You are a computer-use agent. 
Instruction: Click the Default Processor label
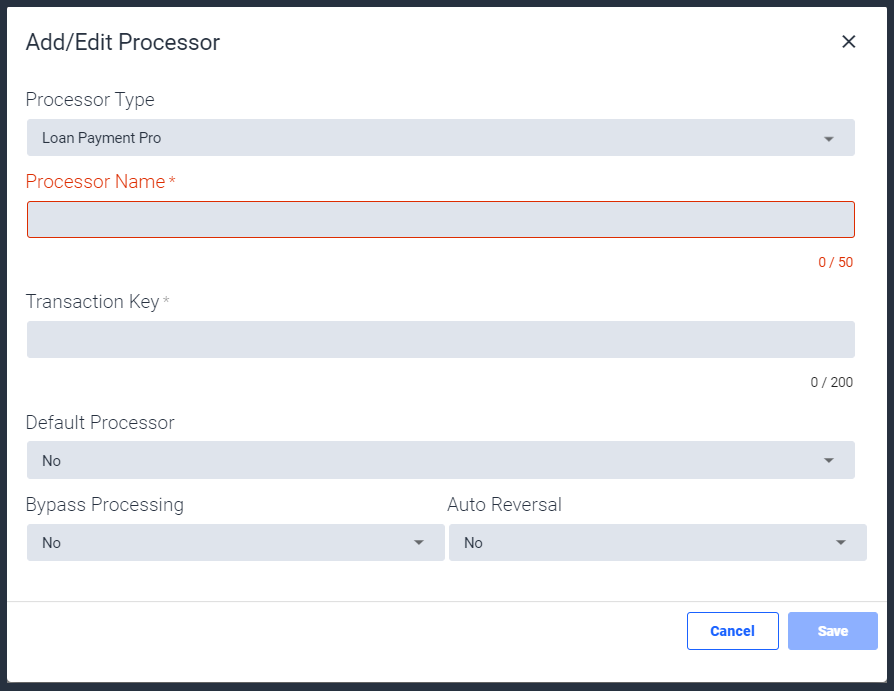(x=100, y=422)
